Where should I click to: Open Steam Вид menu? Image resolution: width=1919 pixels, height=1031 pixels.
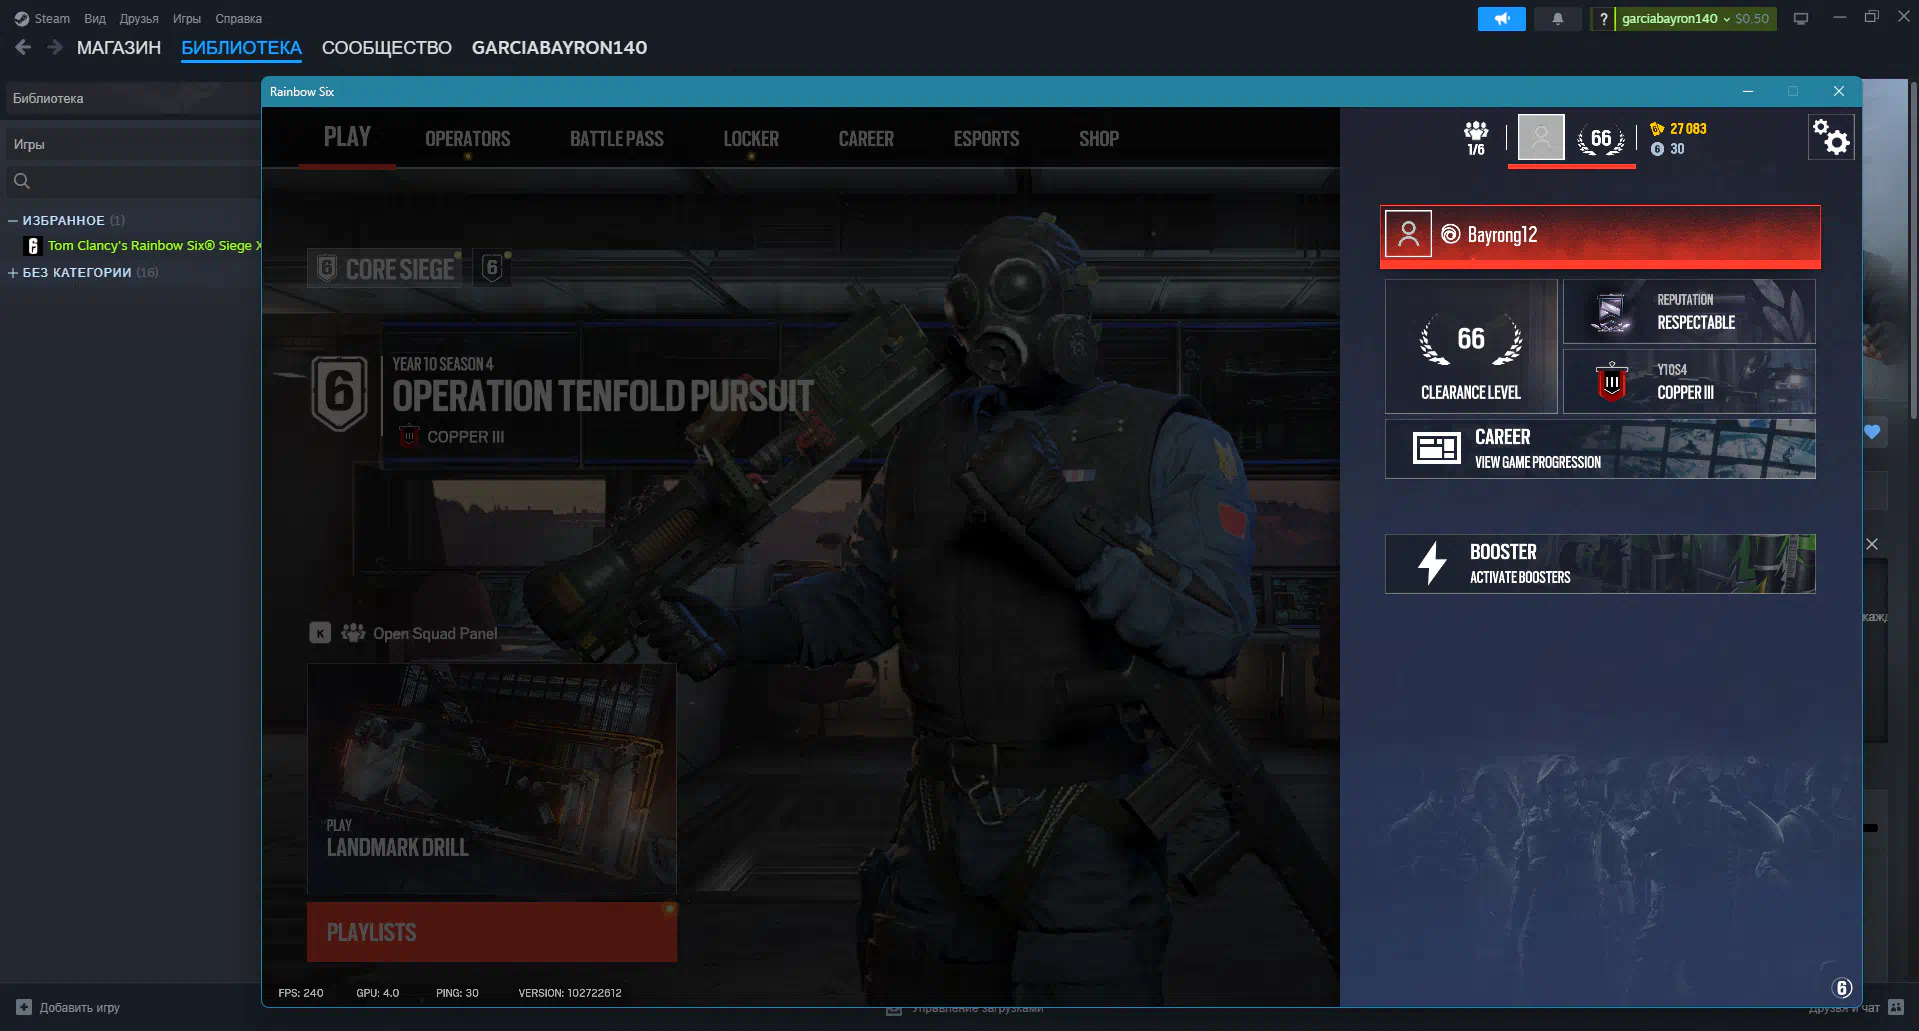click(x=95, y=19)
